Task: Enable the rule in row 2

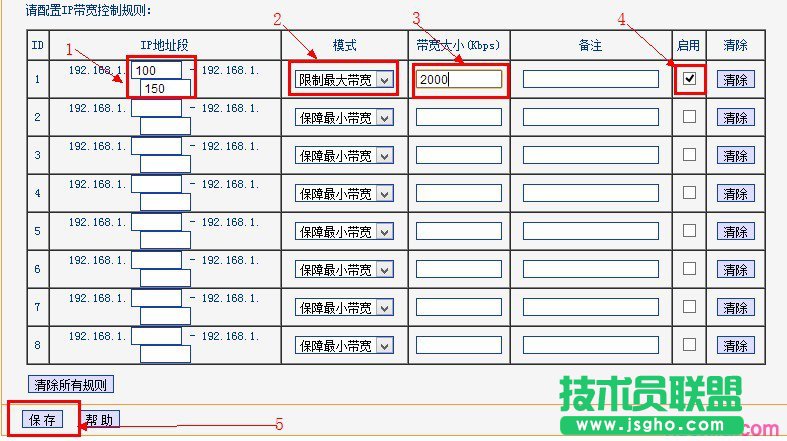Action: click(689, 117)
